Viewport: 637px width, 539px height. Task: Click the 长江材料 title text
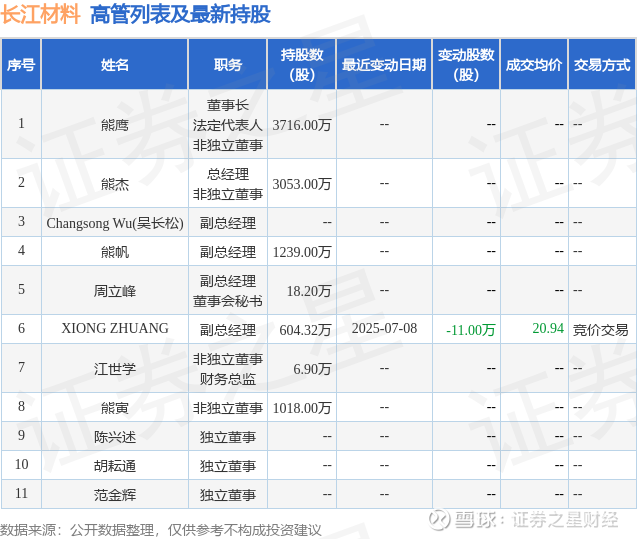click(x=40, y=15)
